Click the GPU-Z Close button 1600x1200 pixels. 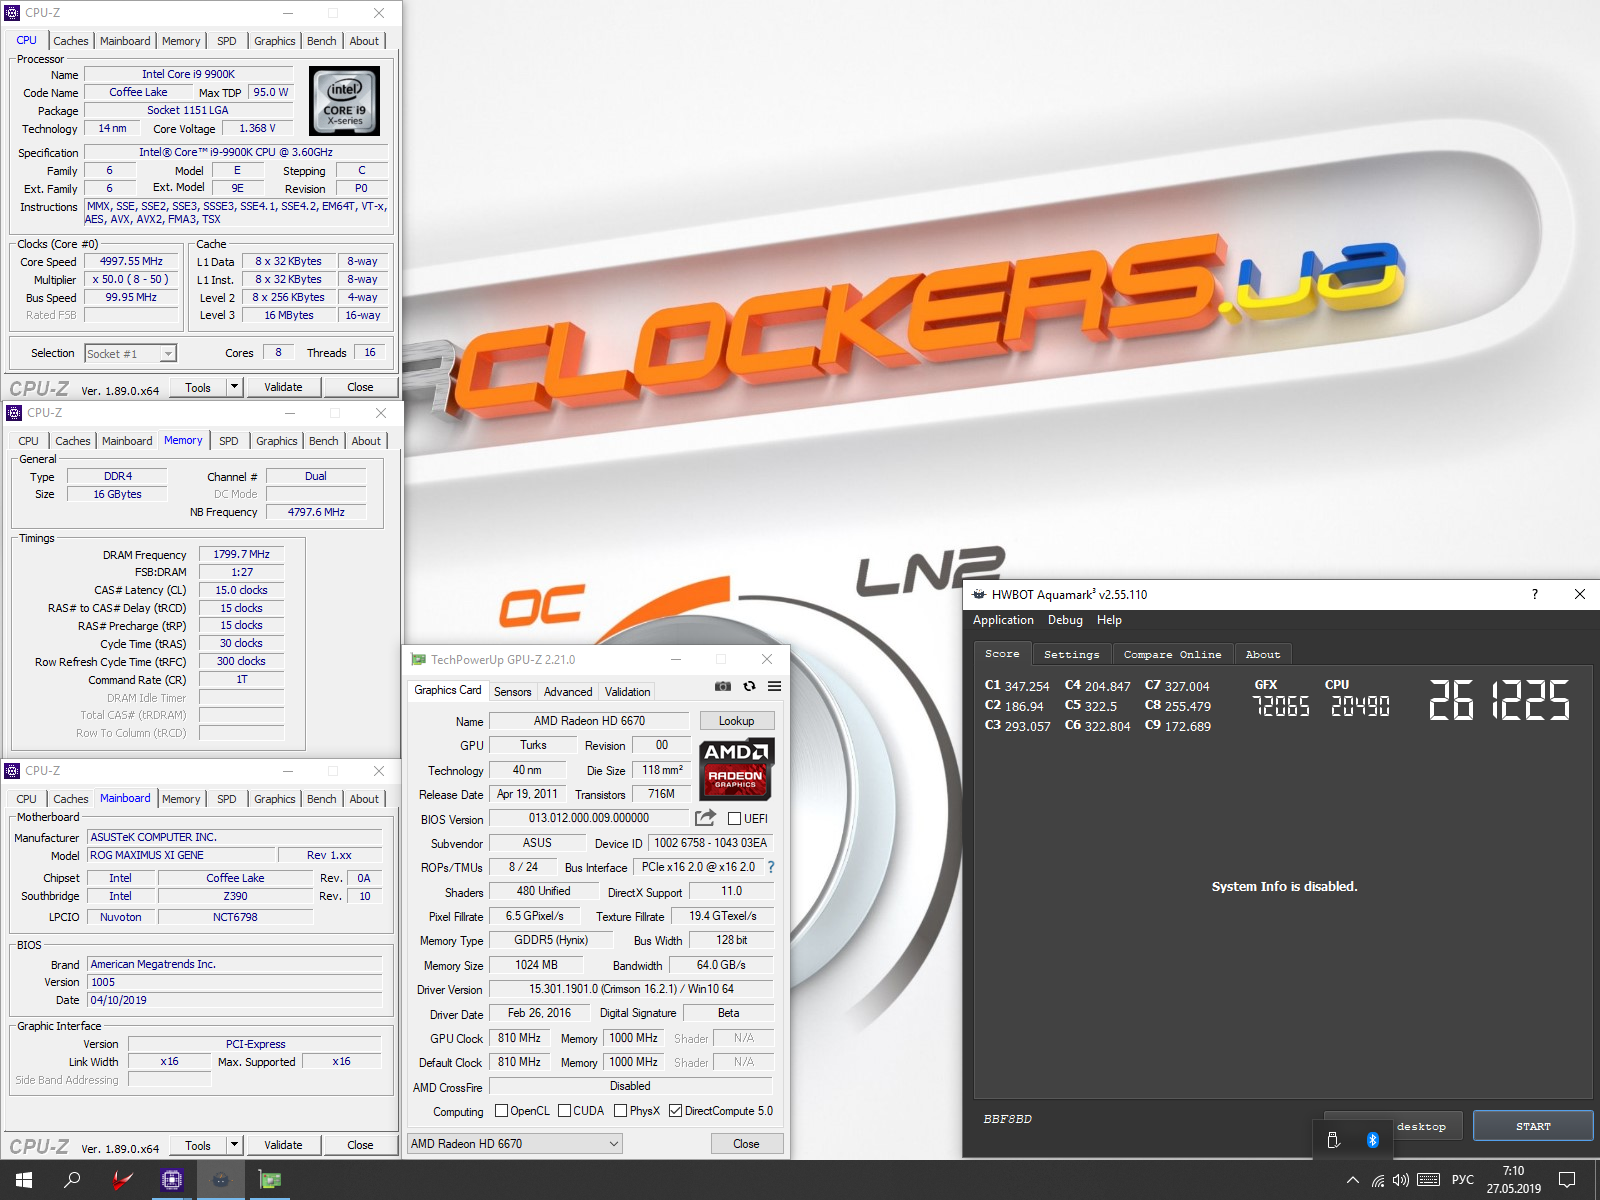746,1144
